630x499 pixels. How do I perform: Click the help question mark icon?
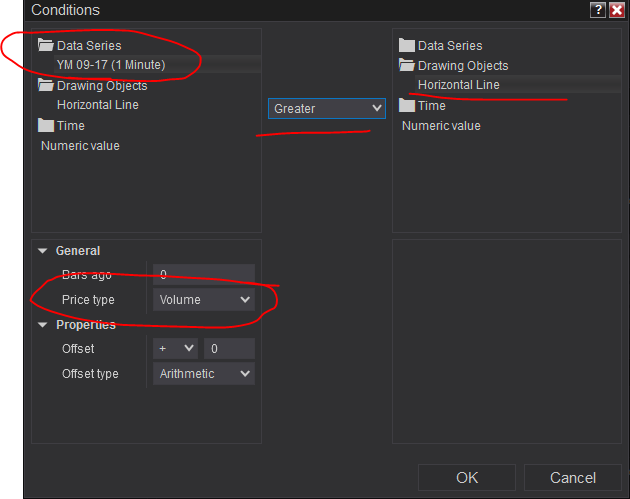click(x=597, y=10)
